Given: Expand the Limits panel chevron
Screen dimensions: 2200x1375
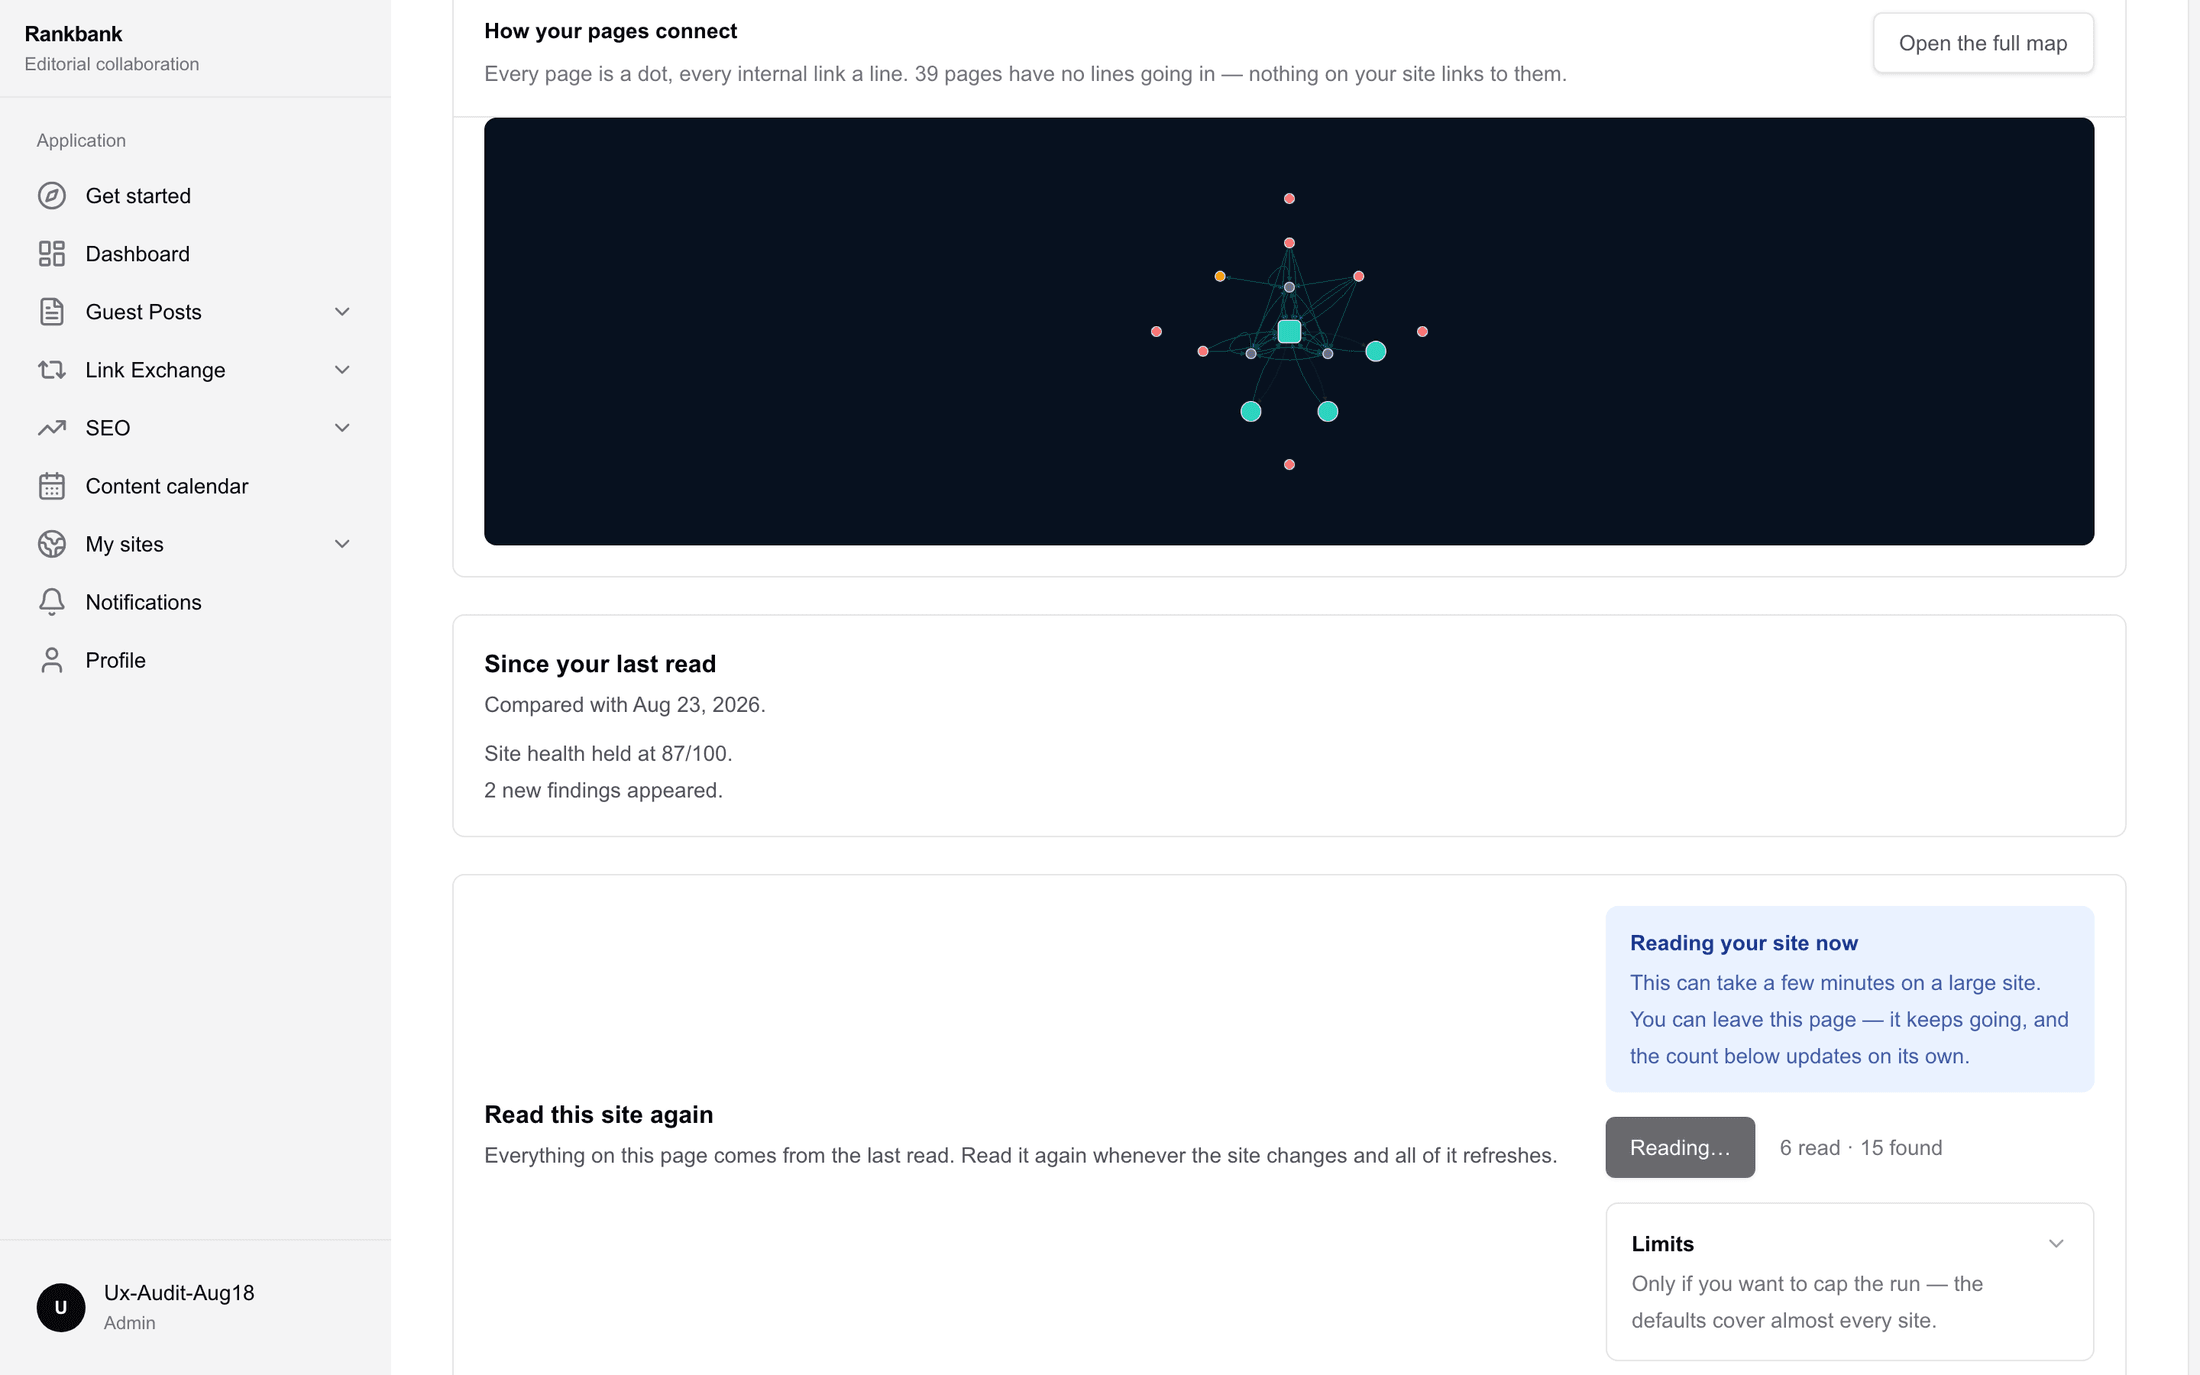Looking at the screenshot, I should point(2056,1244).
